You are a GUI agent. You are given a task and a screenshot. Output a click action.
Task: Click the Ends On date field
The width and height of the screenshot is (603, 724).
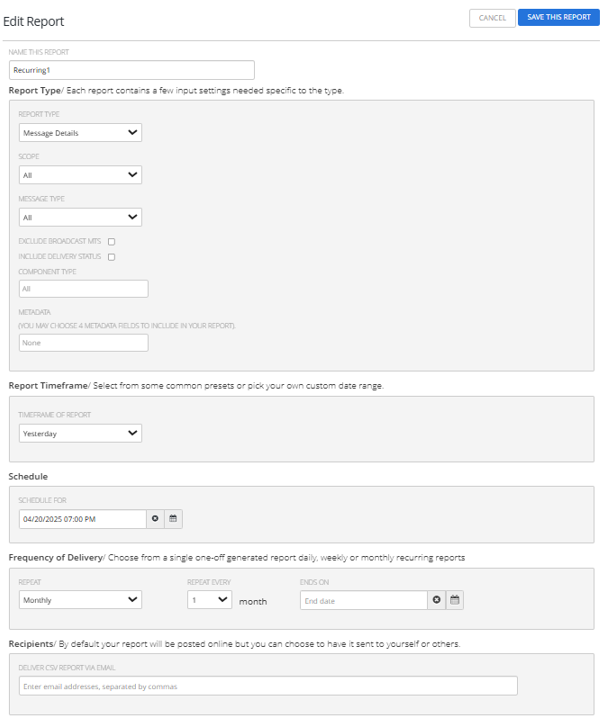[363, 600]
